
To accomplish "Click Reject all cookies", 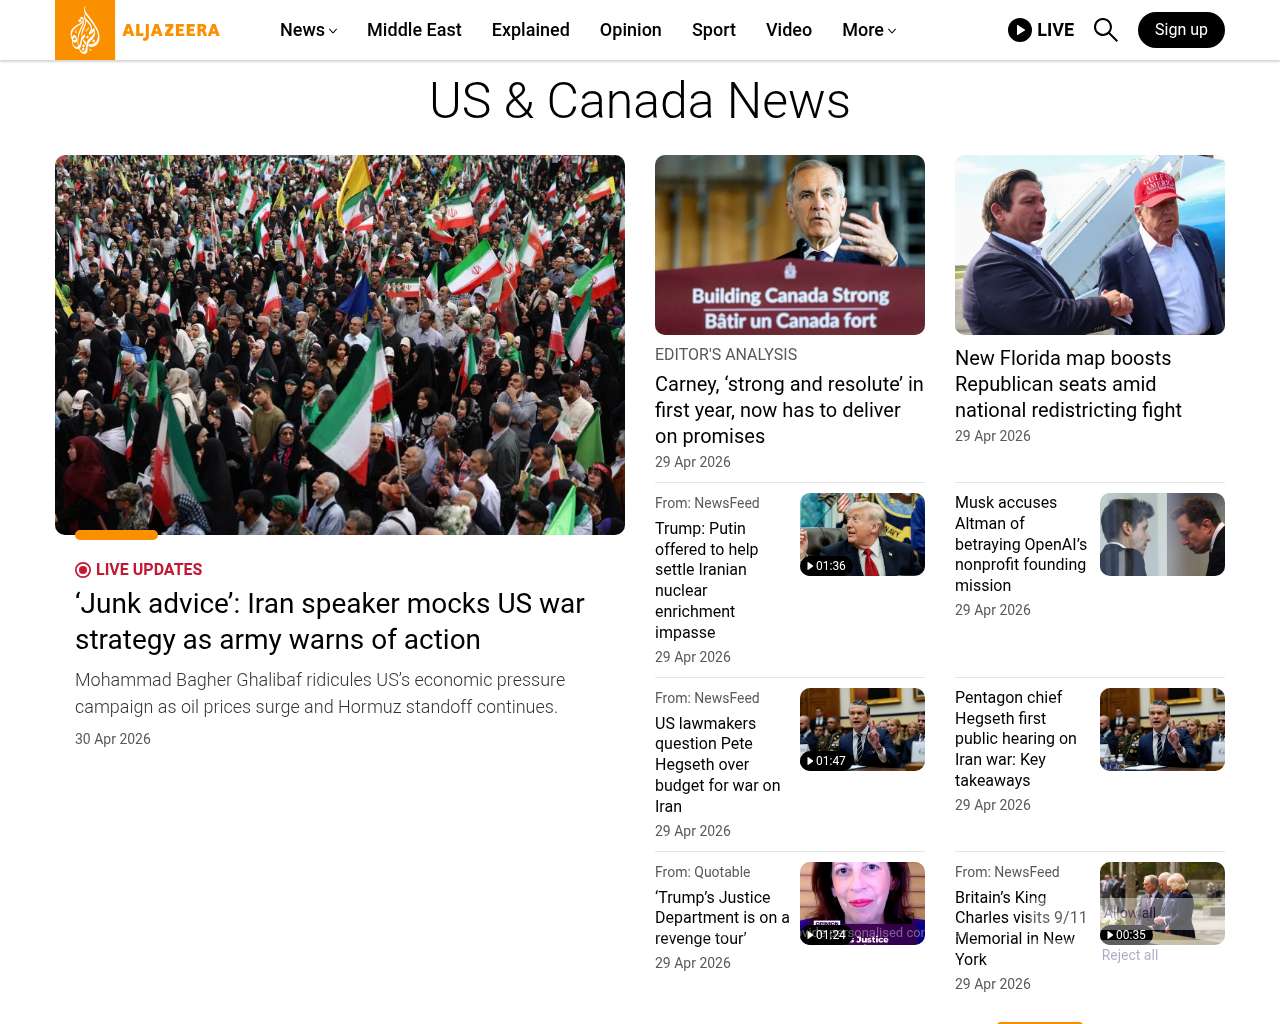I will (x=1129, y=955).
